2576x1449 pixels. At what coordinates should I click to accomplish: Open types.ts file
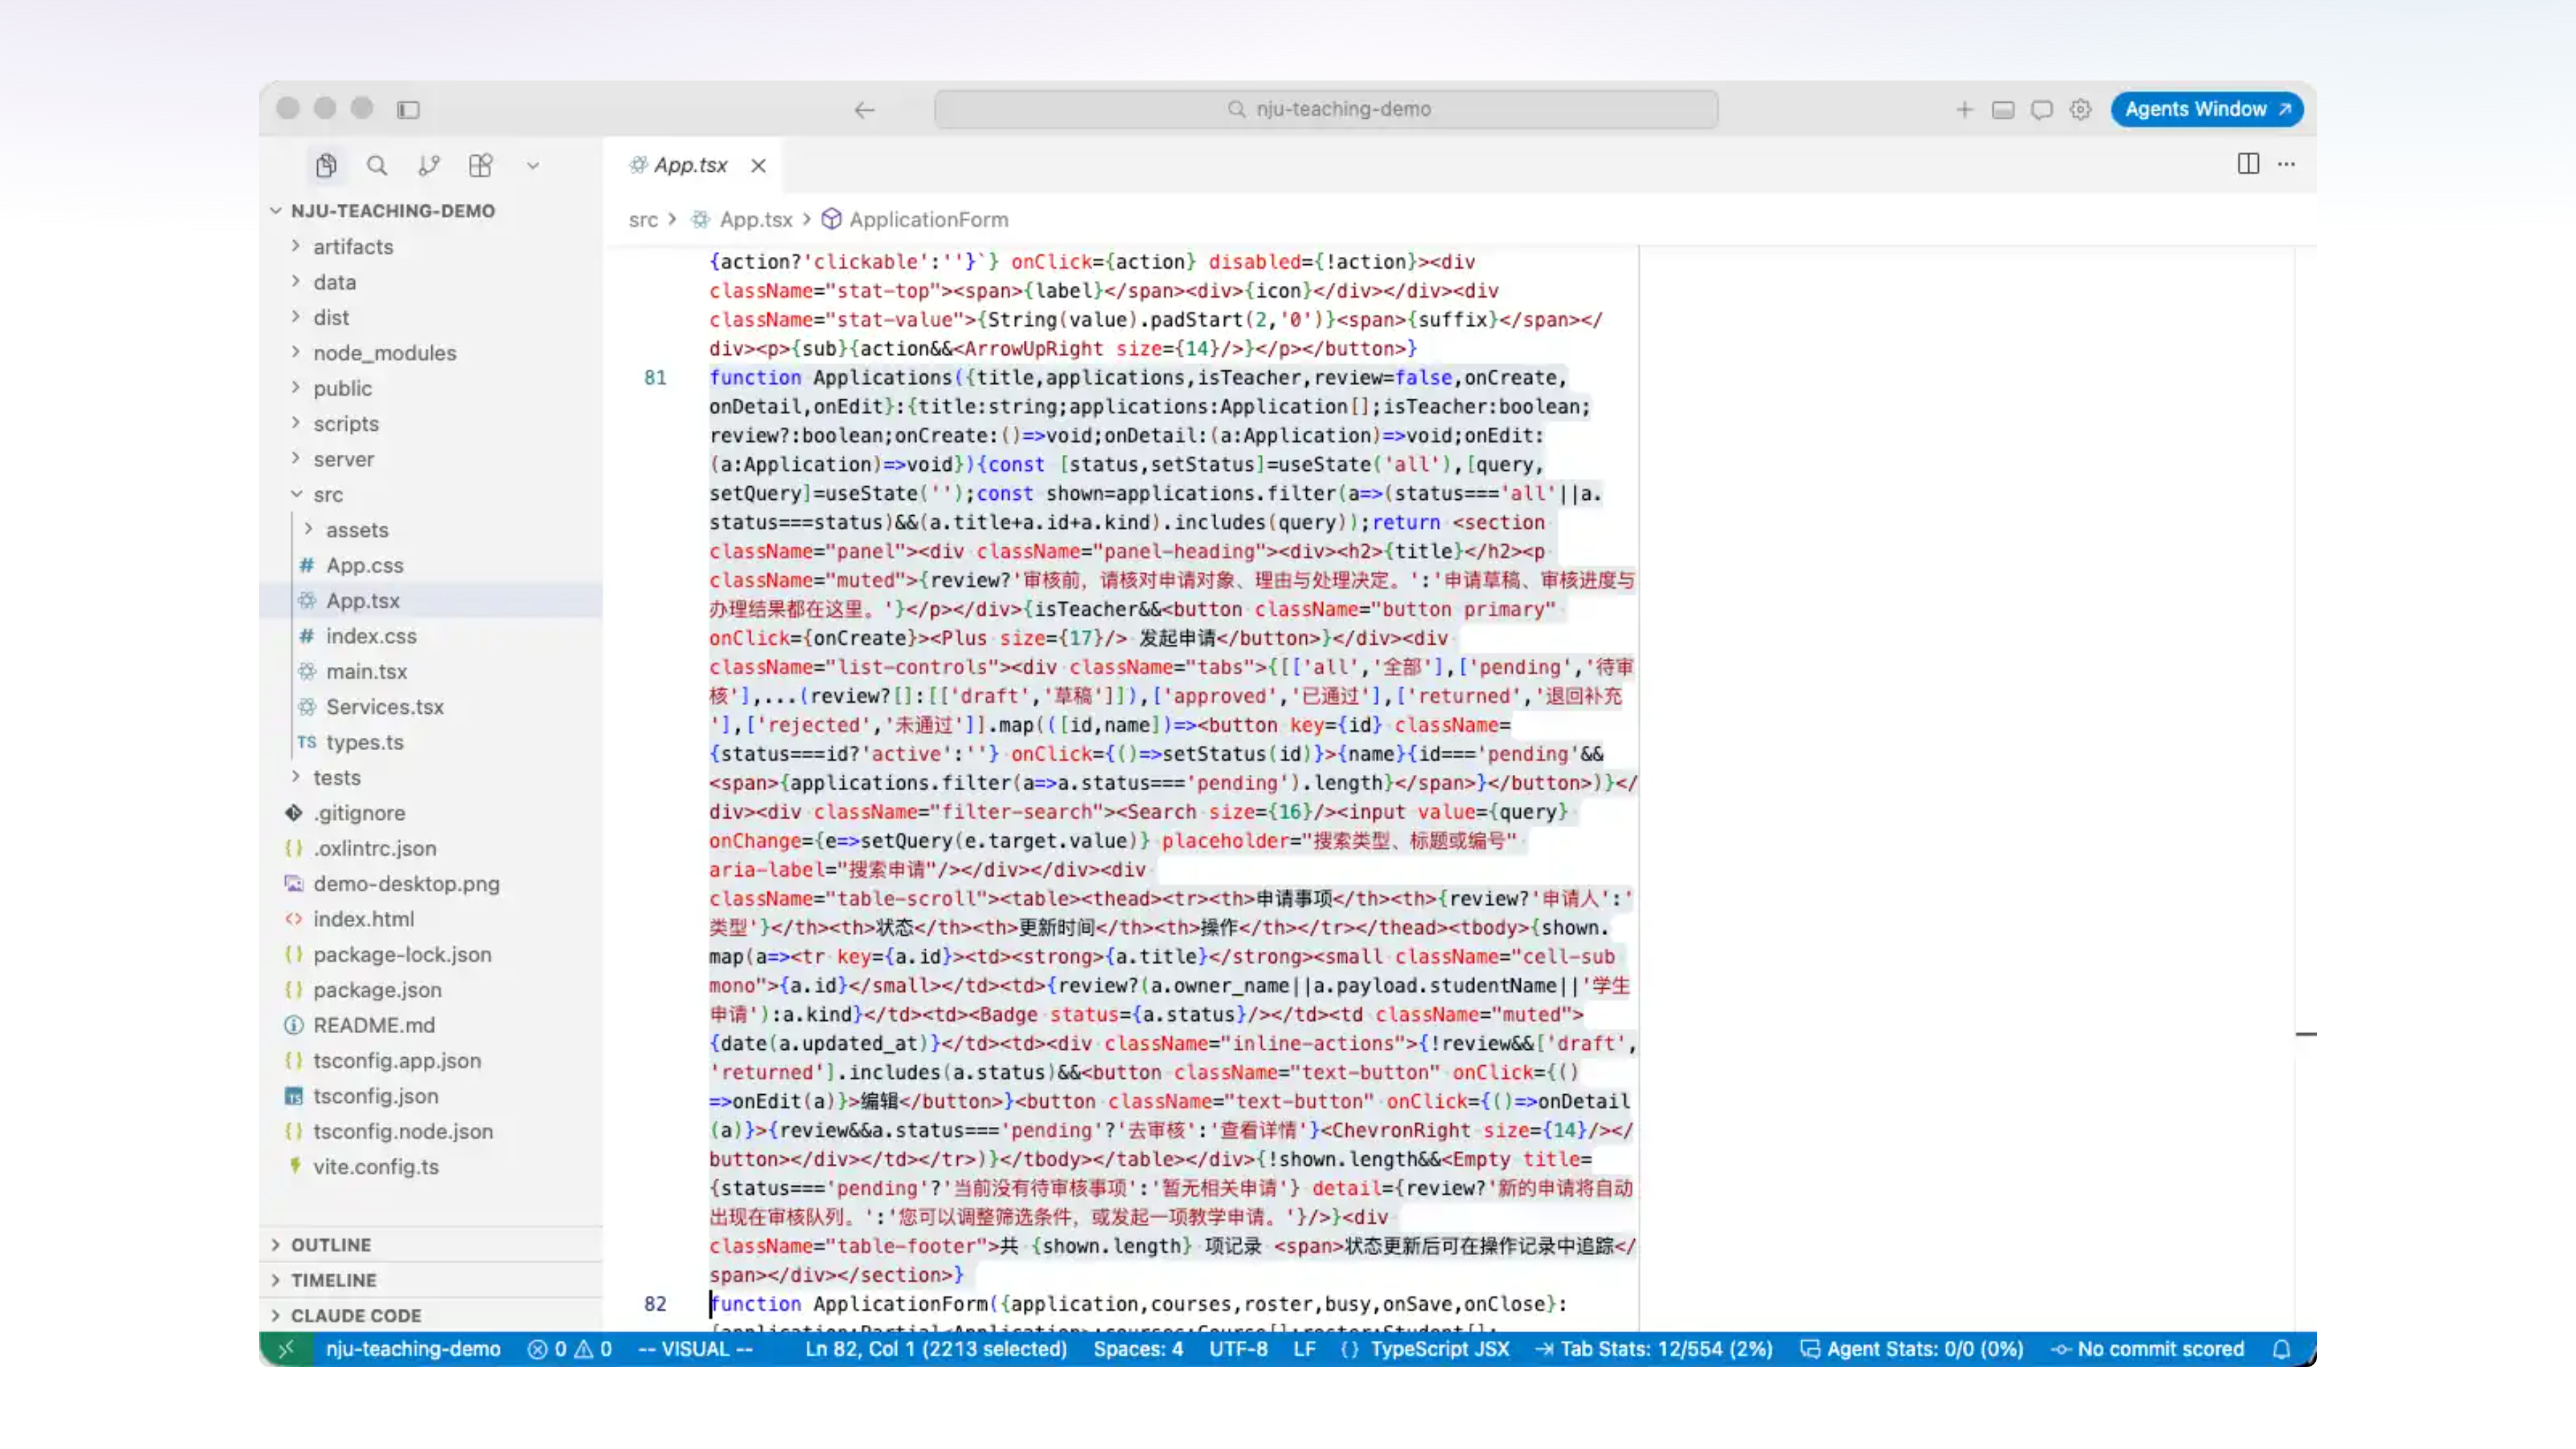pyautogui.click(x=364, y=742)
